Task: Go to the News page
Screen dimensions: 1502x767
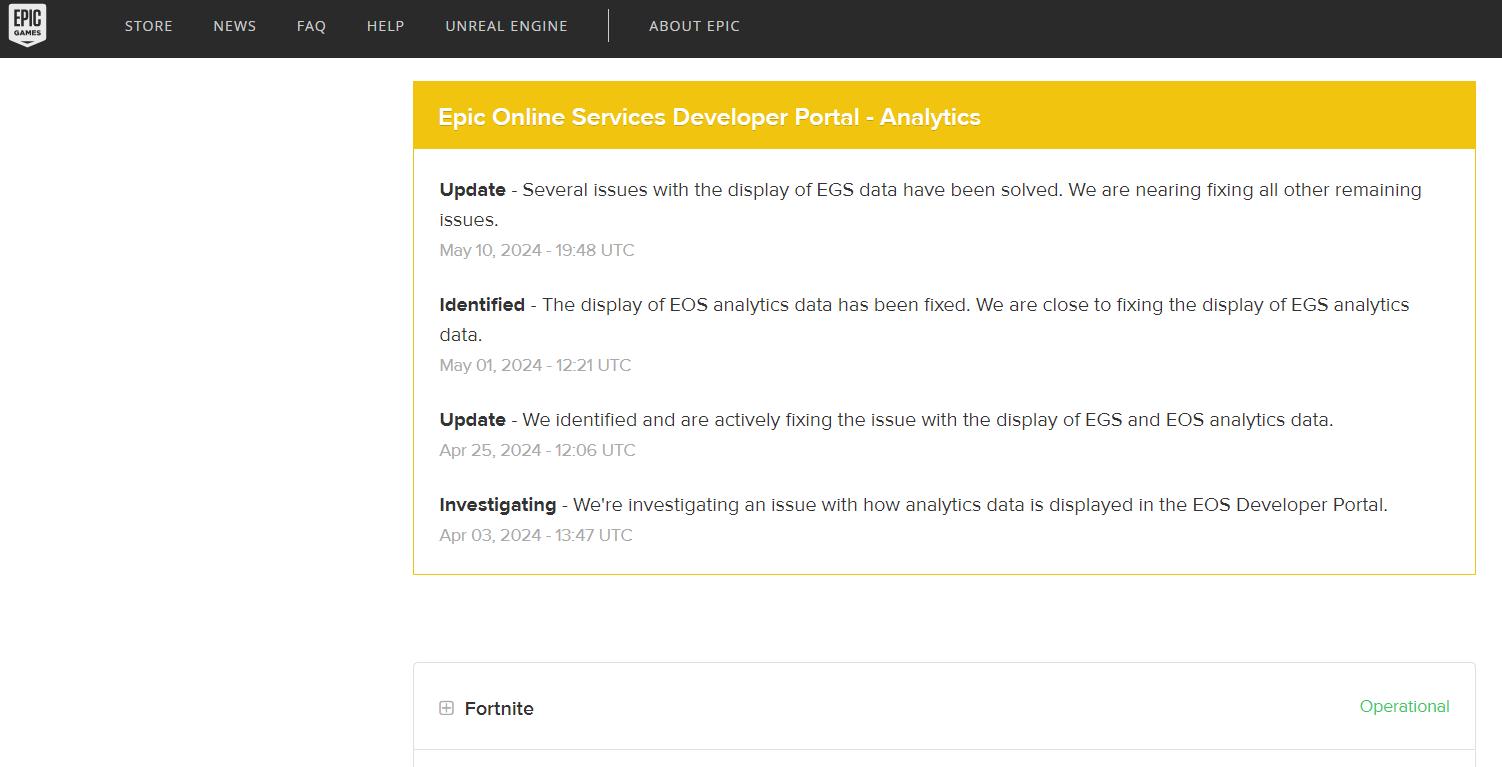Action: point(234,26)
